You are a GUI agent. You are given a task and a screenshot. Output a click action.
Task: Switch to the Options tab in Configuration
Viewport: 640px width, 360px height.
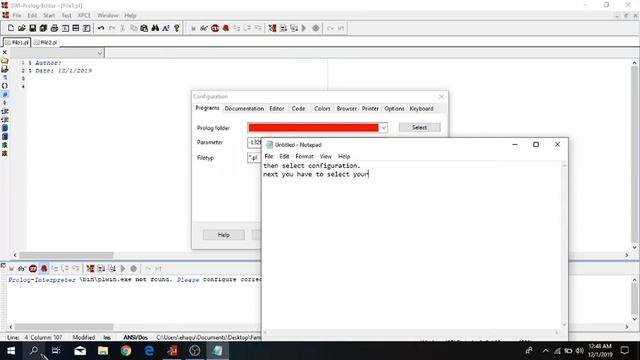(394, 109)
